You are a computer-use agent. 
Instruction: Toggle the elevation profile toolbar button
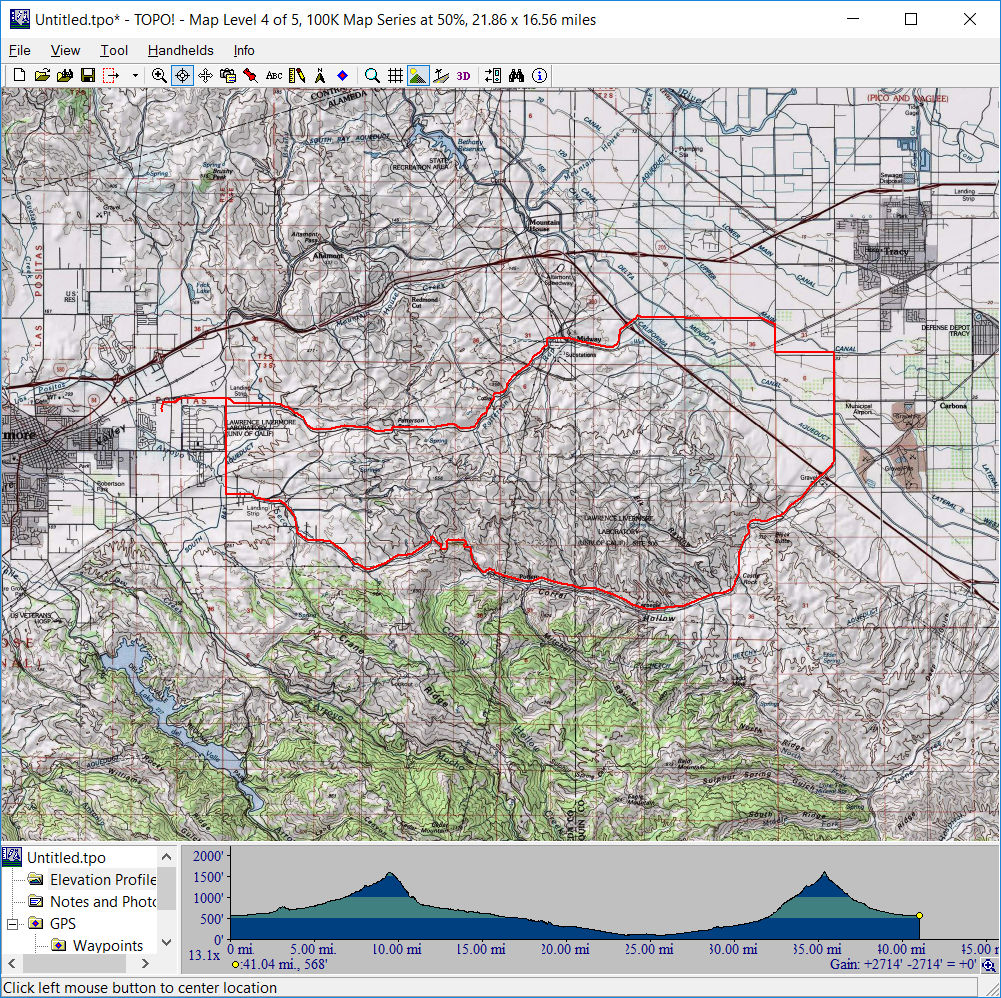pos(441,75)
